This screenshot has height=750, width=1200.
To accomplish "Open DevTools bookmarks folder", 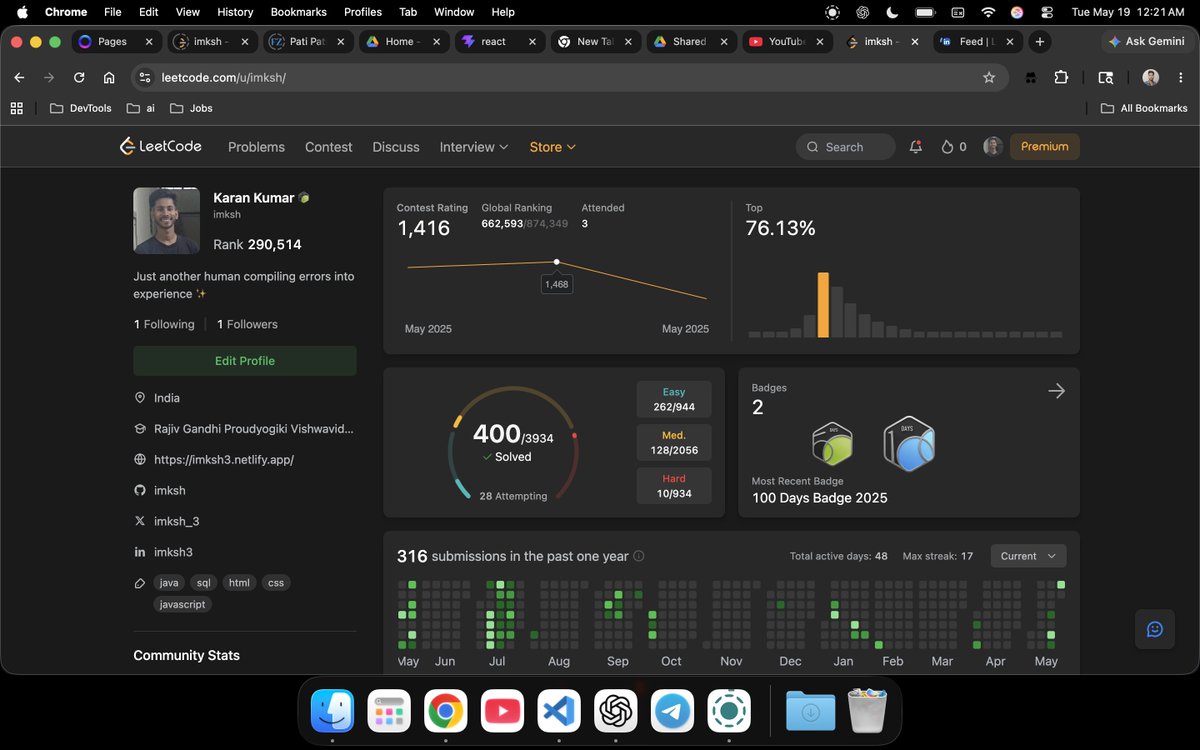I will (81, 108).
